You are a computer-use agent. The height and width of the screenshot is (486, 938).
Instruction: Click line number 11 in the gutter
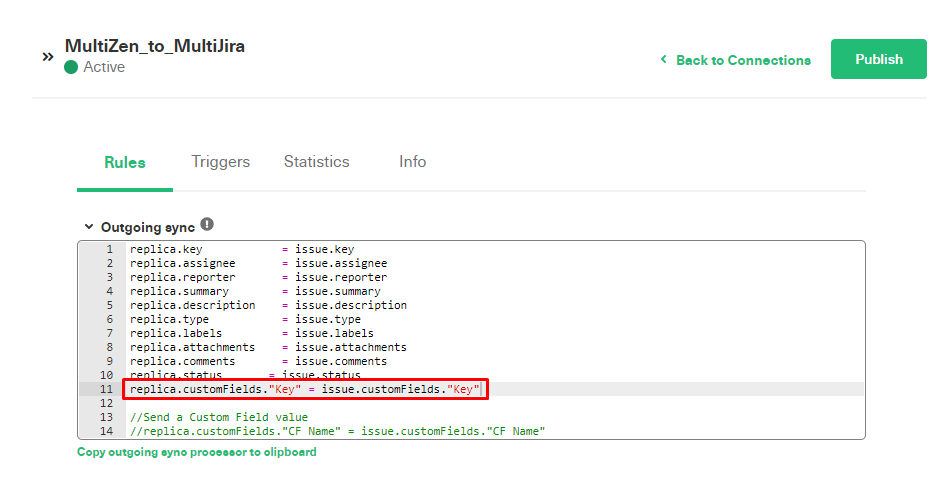pos(106,389)
